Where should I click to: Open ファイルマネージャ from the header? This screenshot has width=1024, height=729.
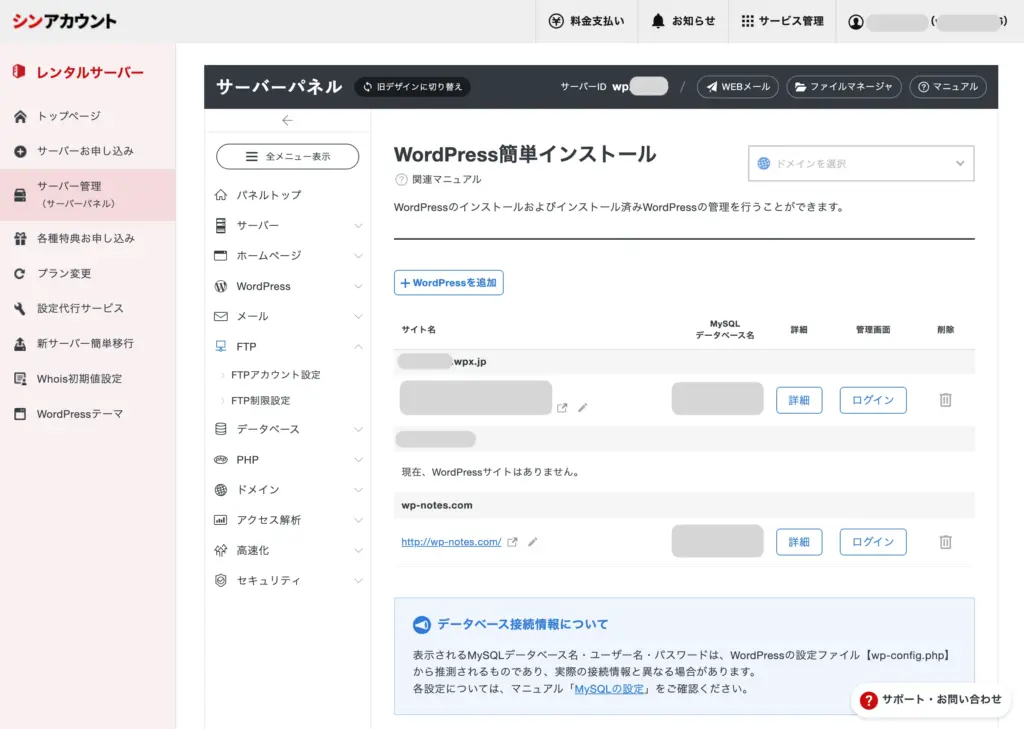pyautogui.click(x=843, y=87)
